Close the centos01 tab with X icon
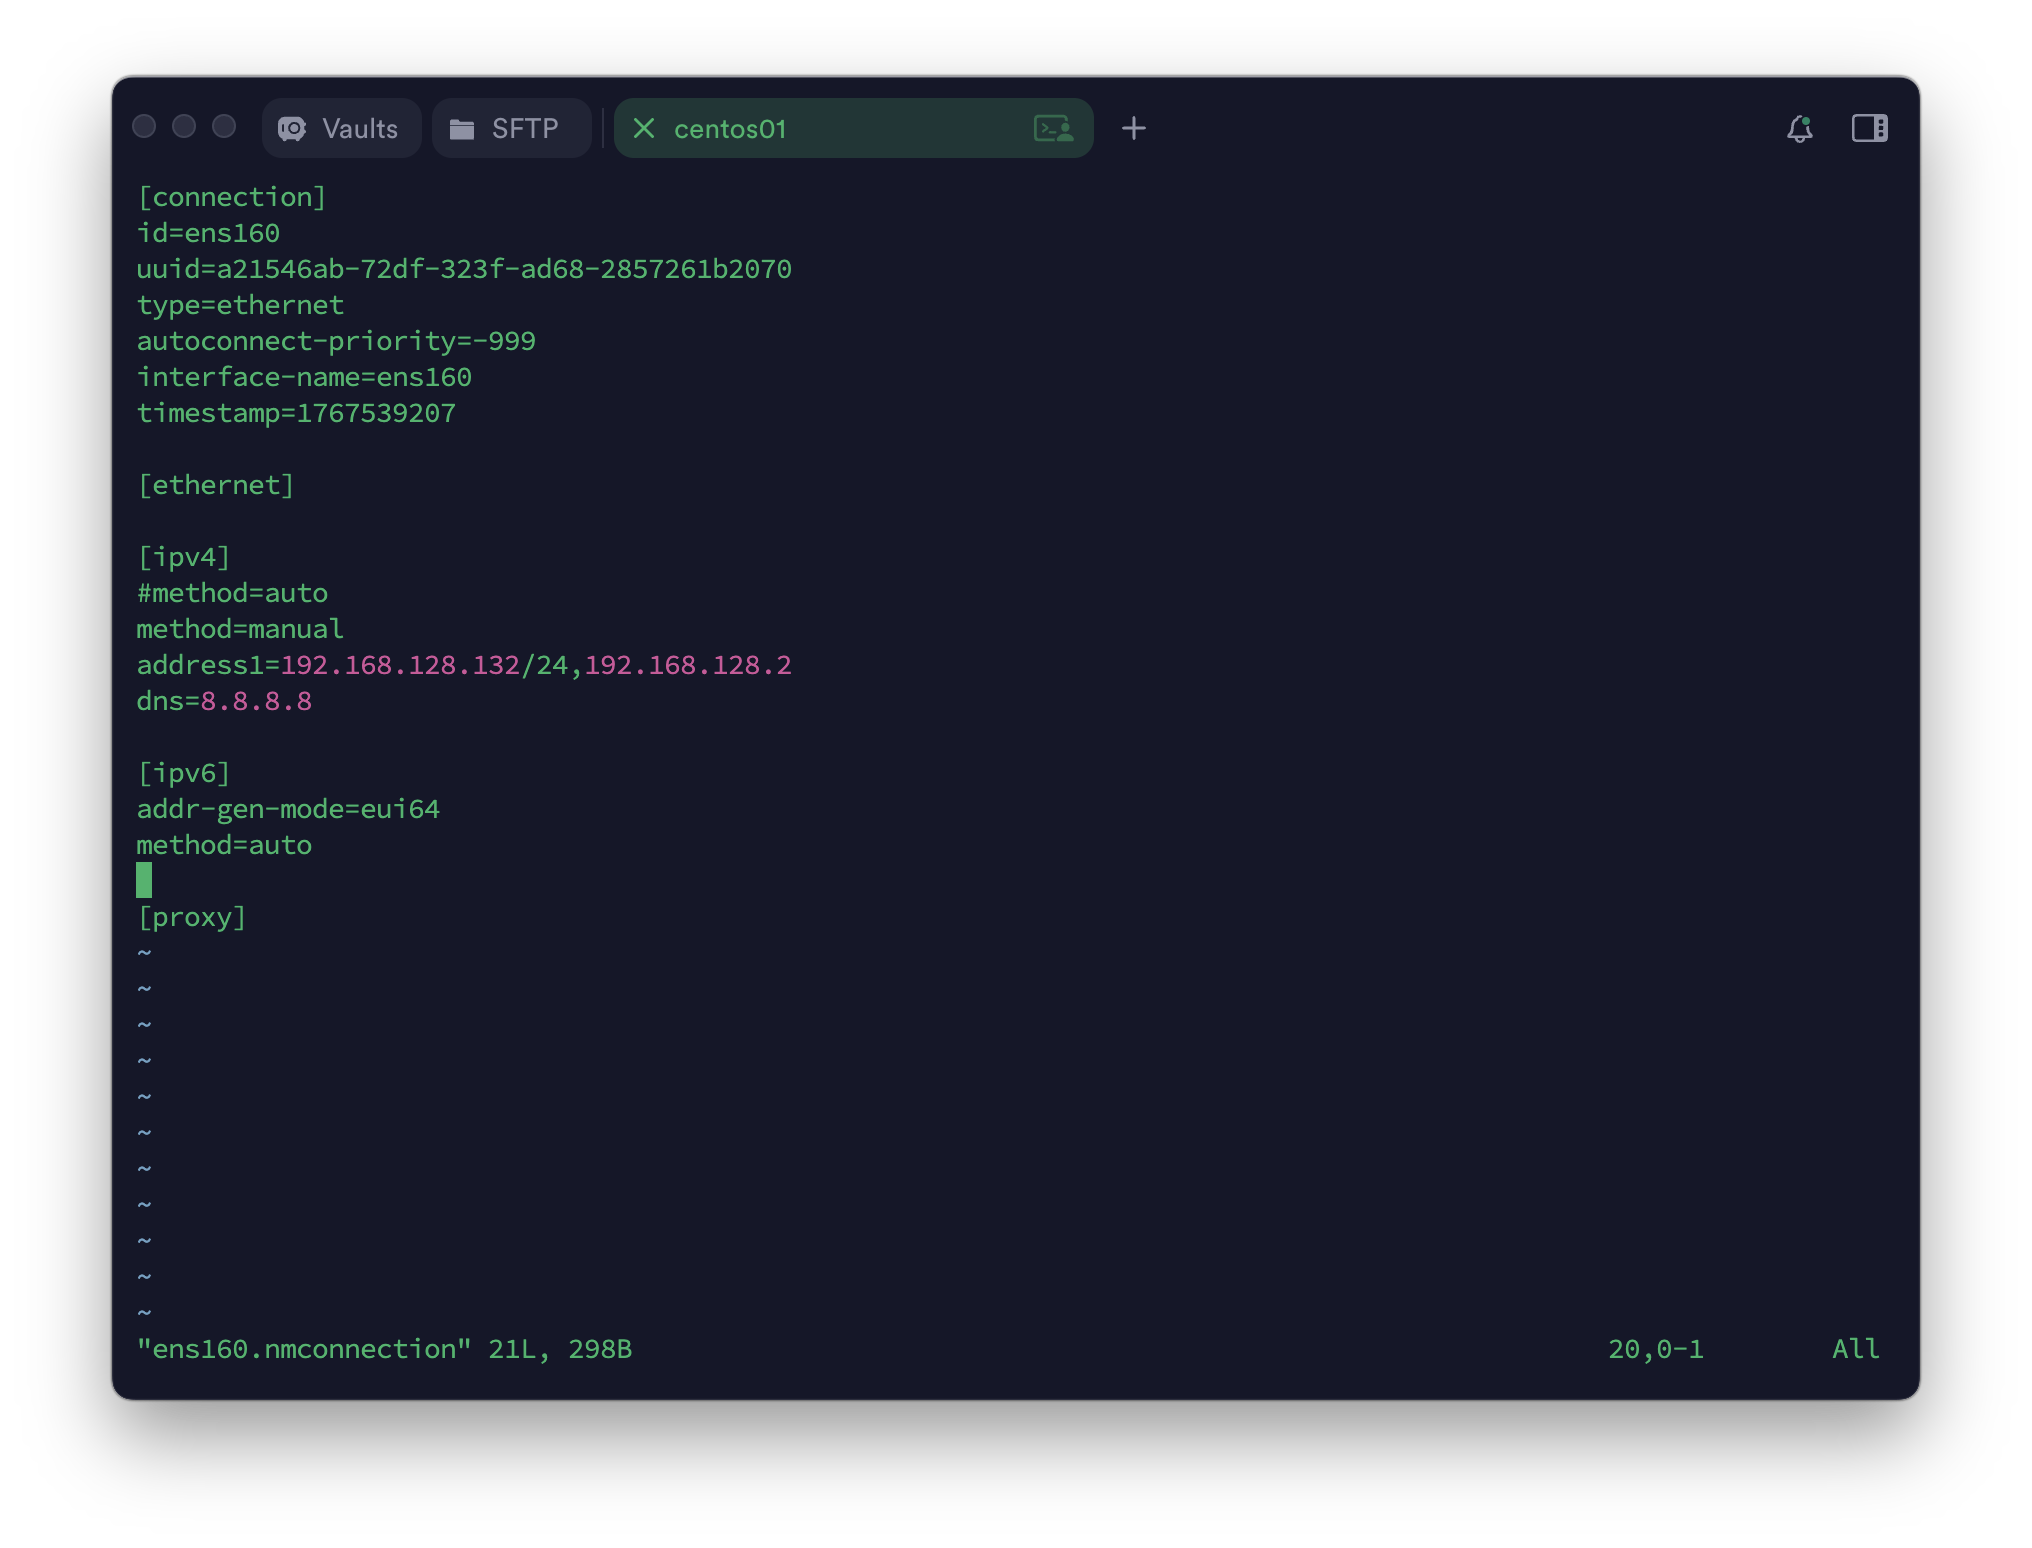Screen dimensions: 2032x1548 [644, 128]
